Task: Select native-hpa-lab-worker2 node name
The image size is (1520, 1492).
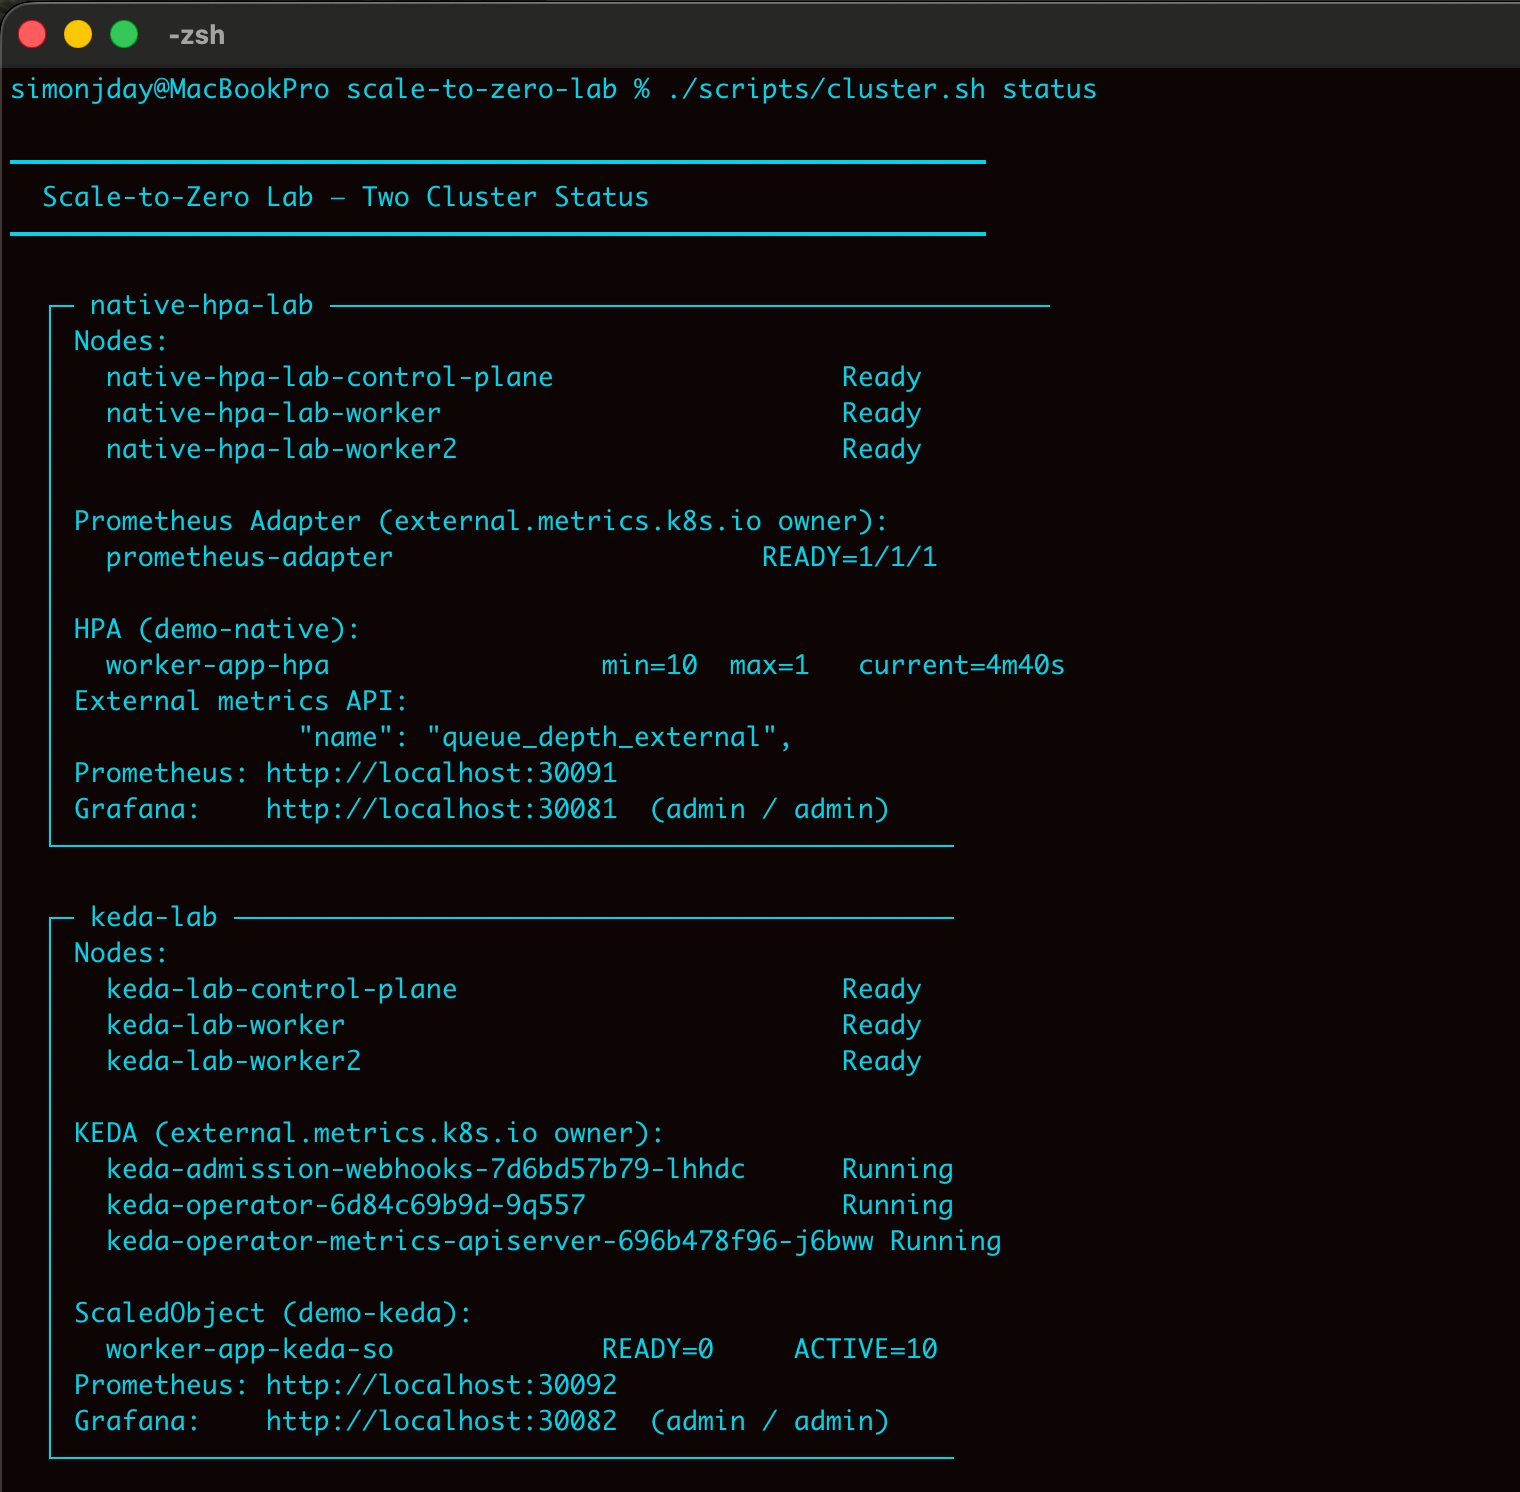Action: click(x=282, y=449)
